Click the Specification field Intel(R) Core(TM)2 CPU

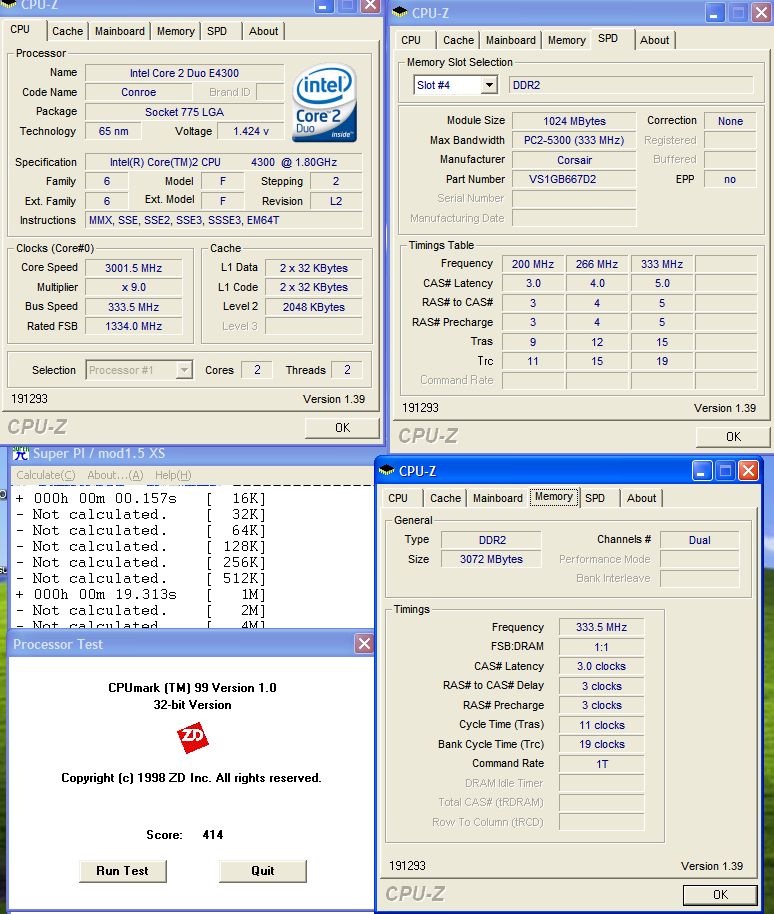[x=224, y=162]
